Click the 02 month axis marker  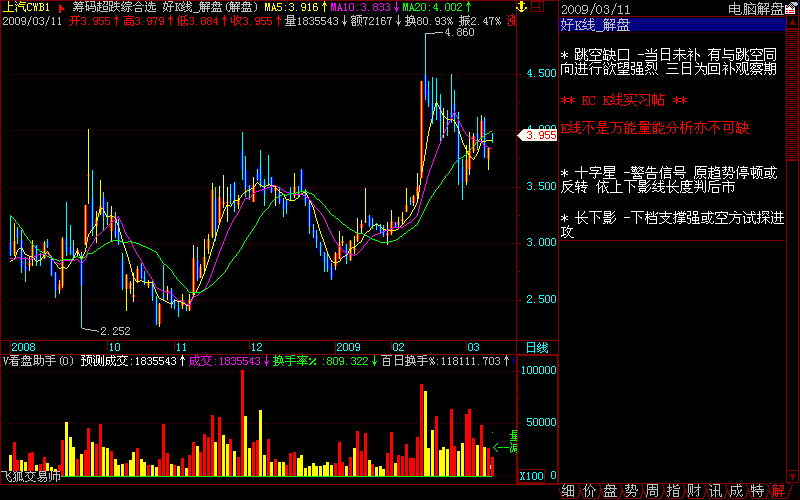pyautogui.click(x=398, y=347)
